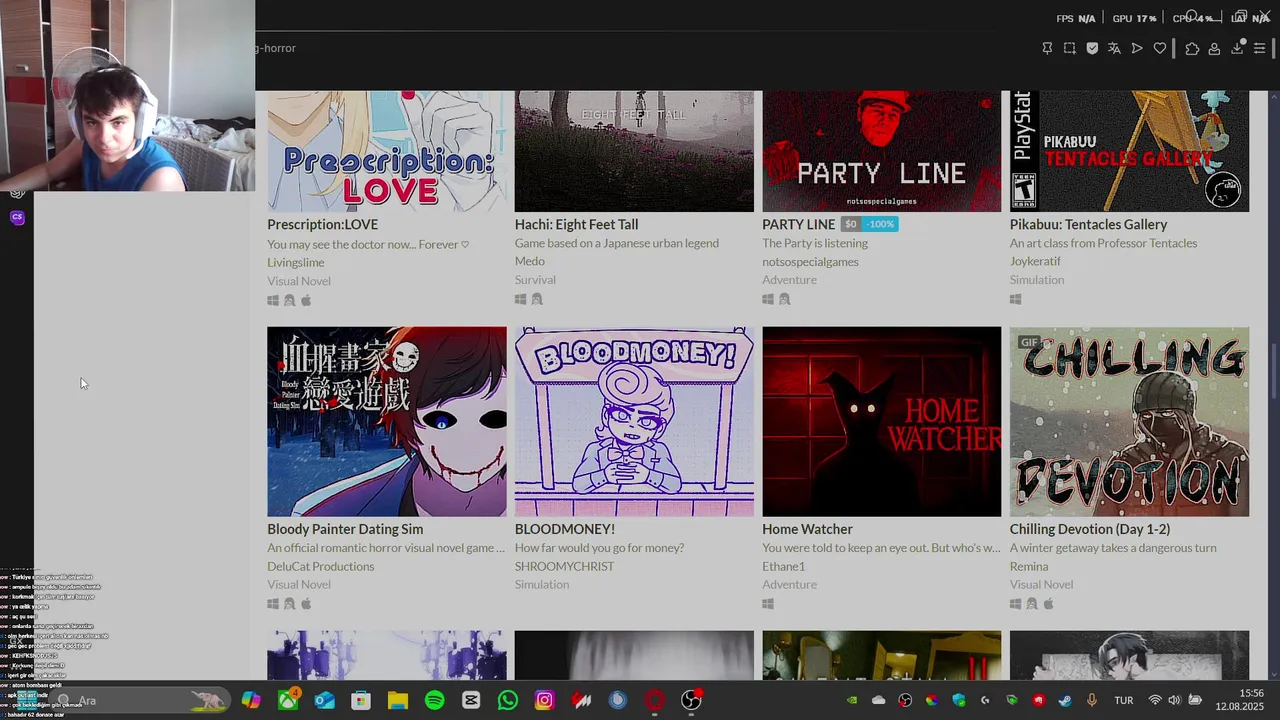Open the Prescription:LOVE game title link

click(322, 225)
